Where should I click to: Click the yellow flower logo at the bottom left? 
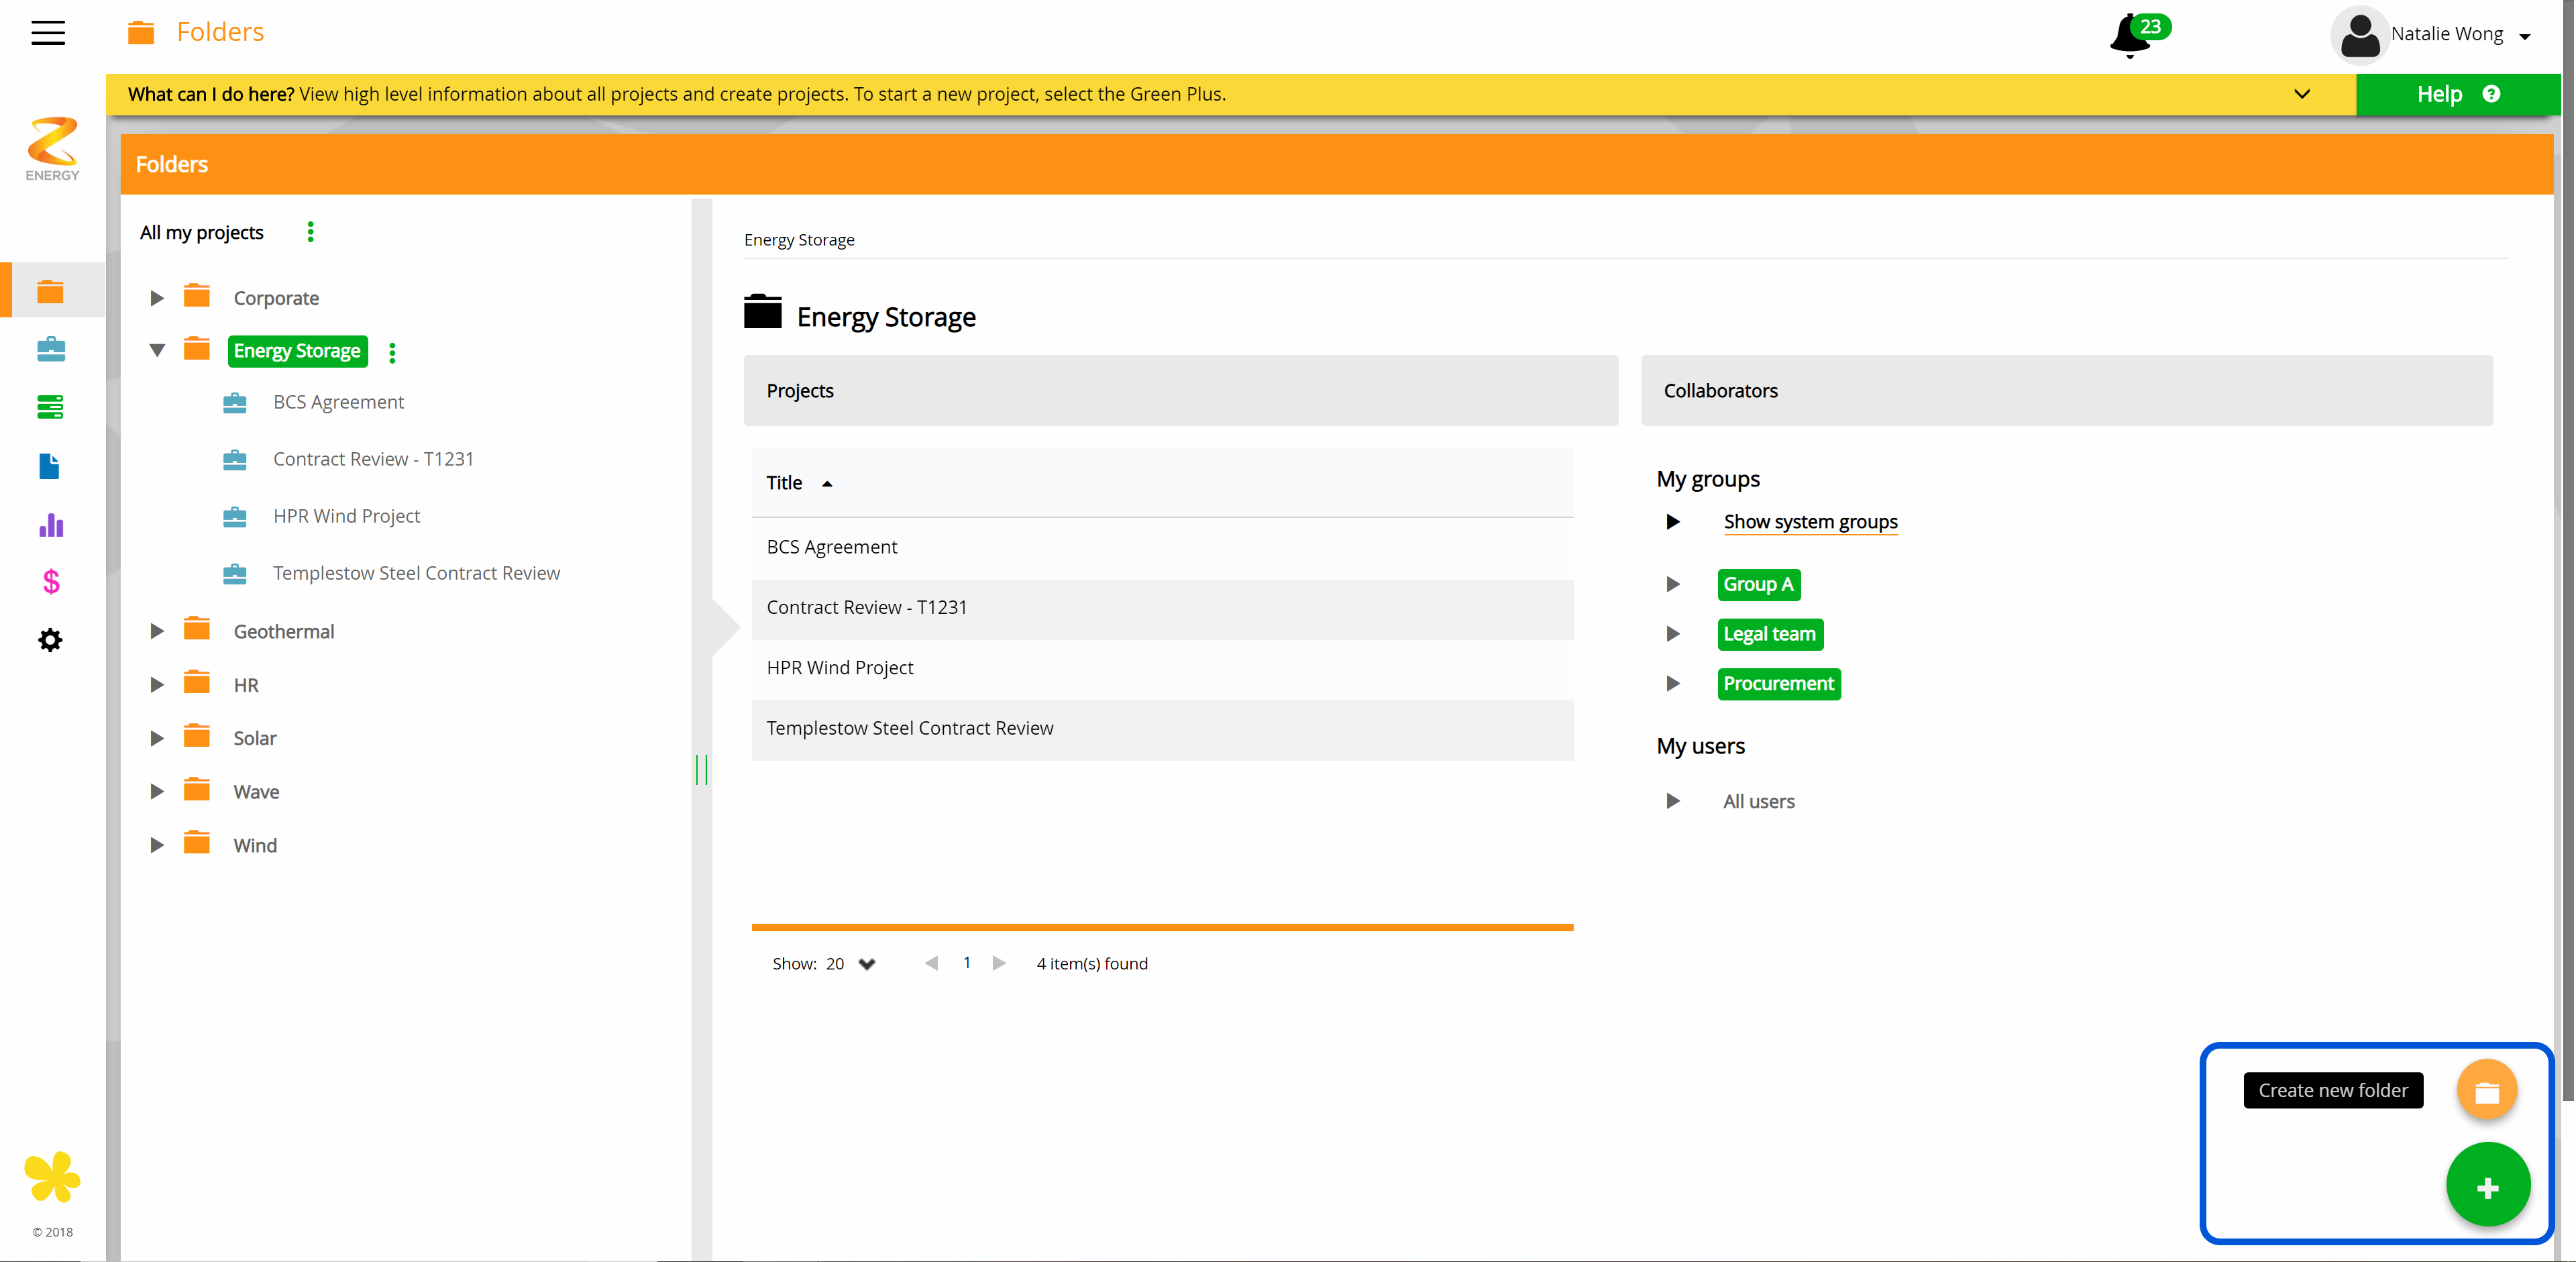point(52,1176)
